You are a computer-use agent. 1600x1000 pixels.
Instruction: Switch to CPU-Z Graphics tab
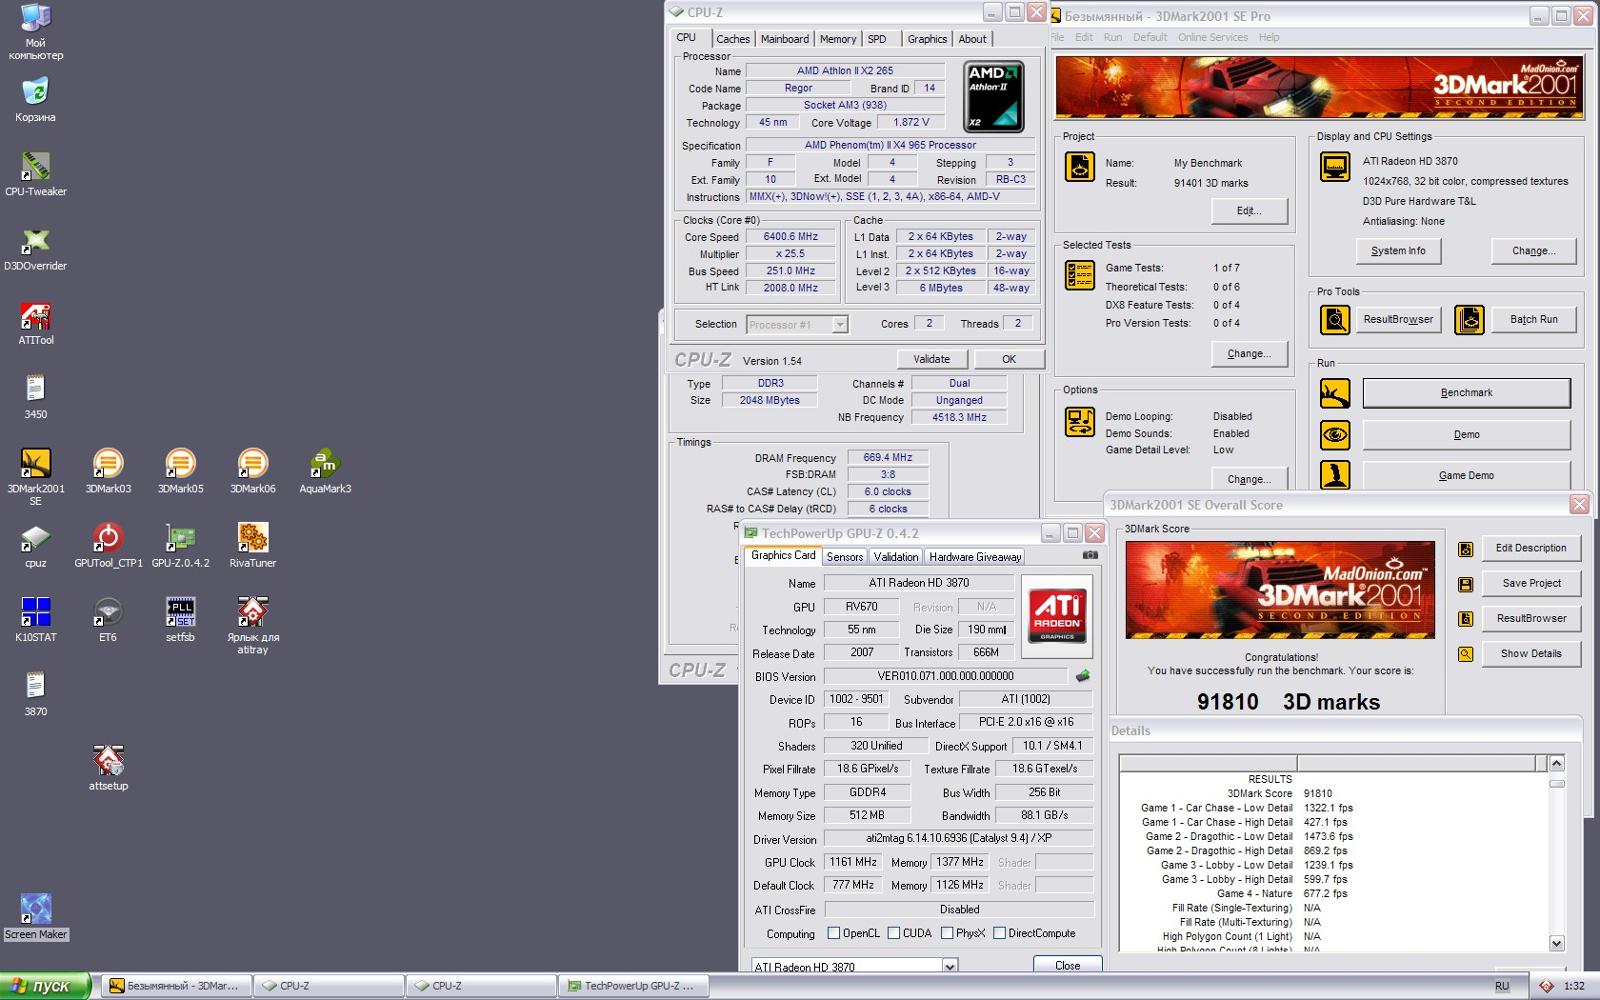pyautogui.click(x=927, y=39)
